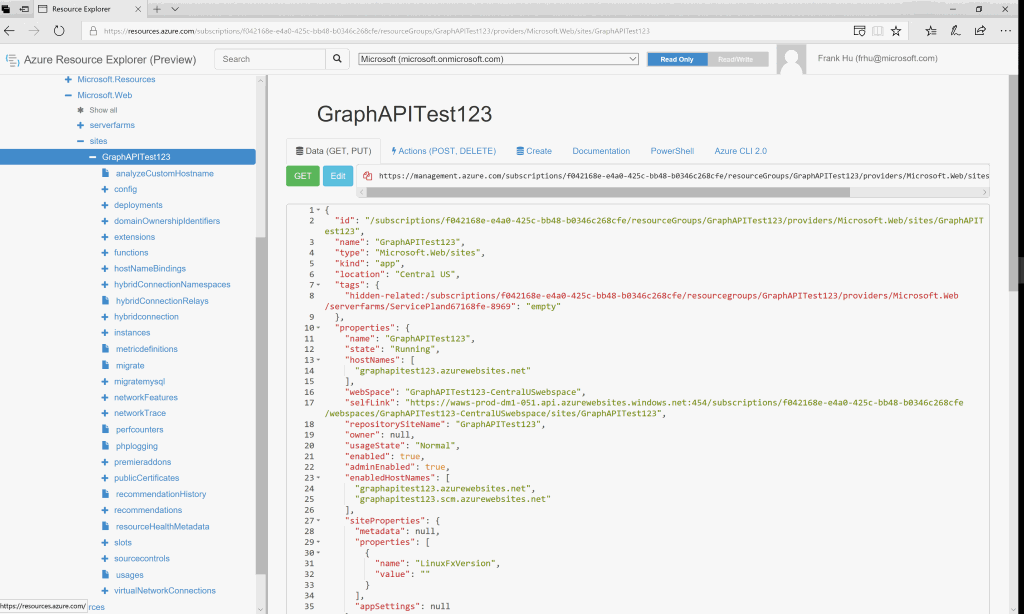Image resolution: width=1024 pixels, height=614 pixels.
Task: Click the browser address bar
Action: coord(464,31)
